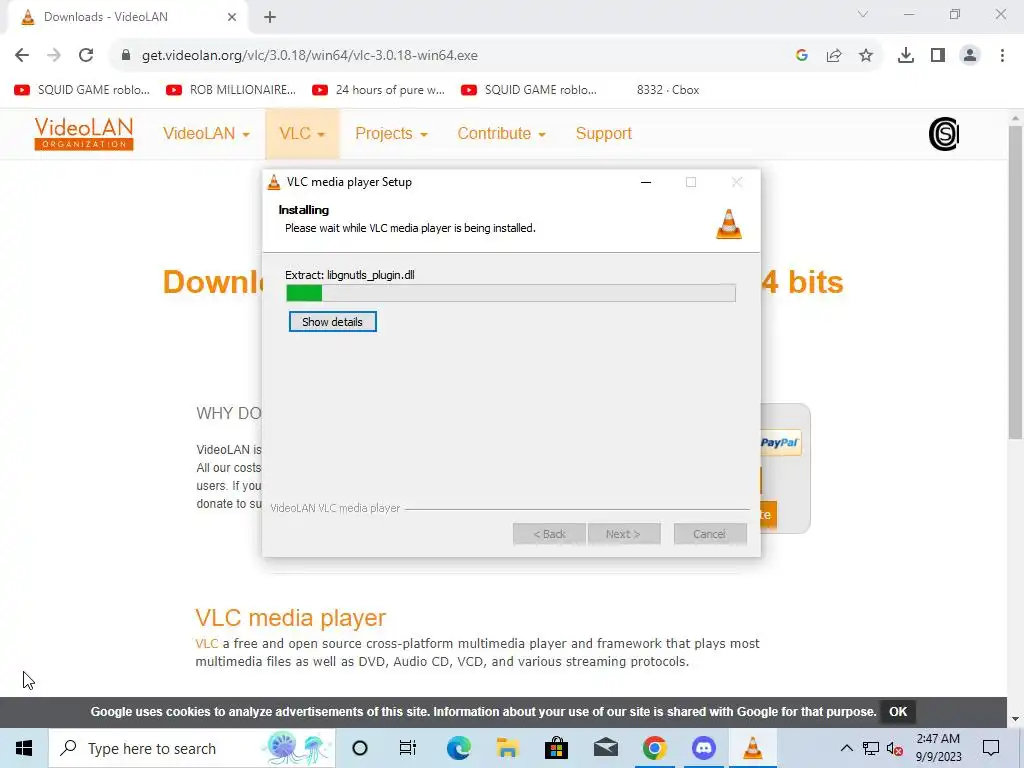Click the VLC cone icon in Setup title

pos(274,182)
